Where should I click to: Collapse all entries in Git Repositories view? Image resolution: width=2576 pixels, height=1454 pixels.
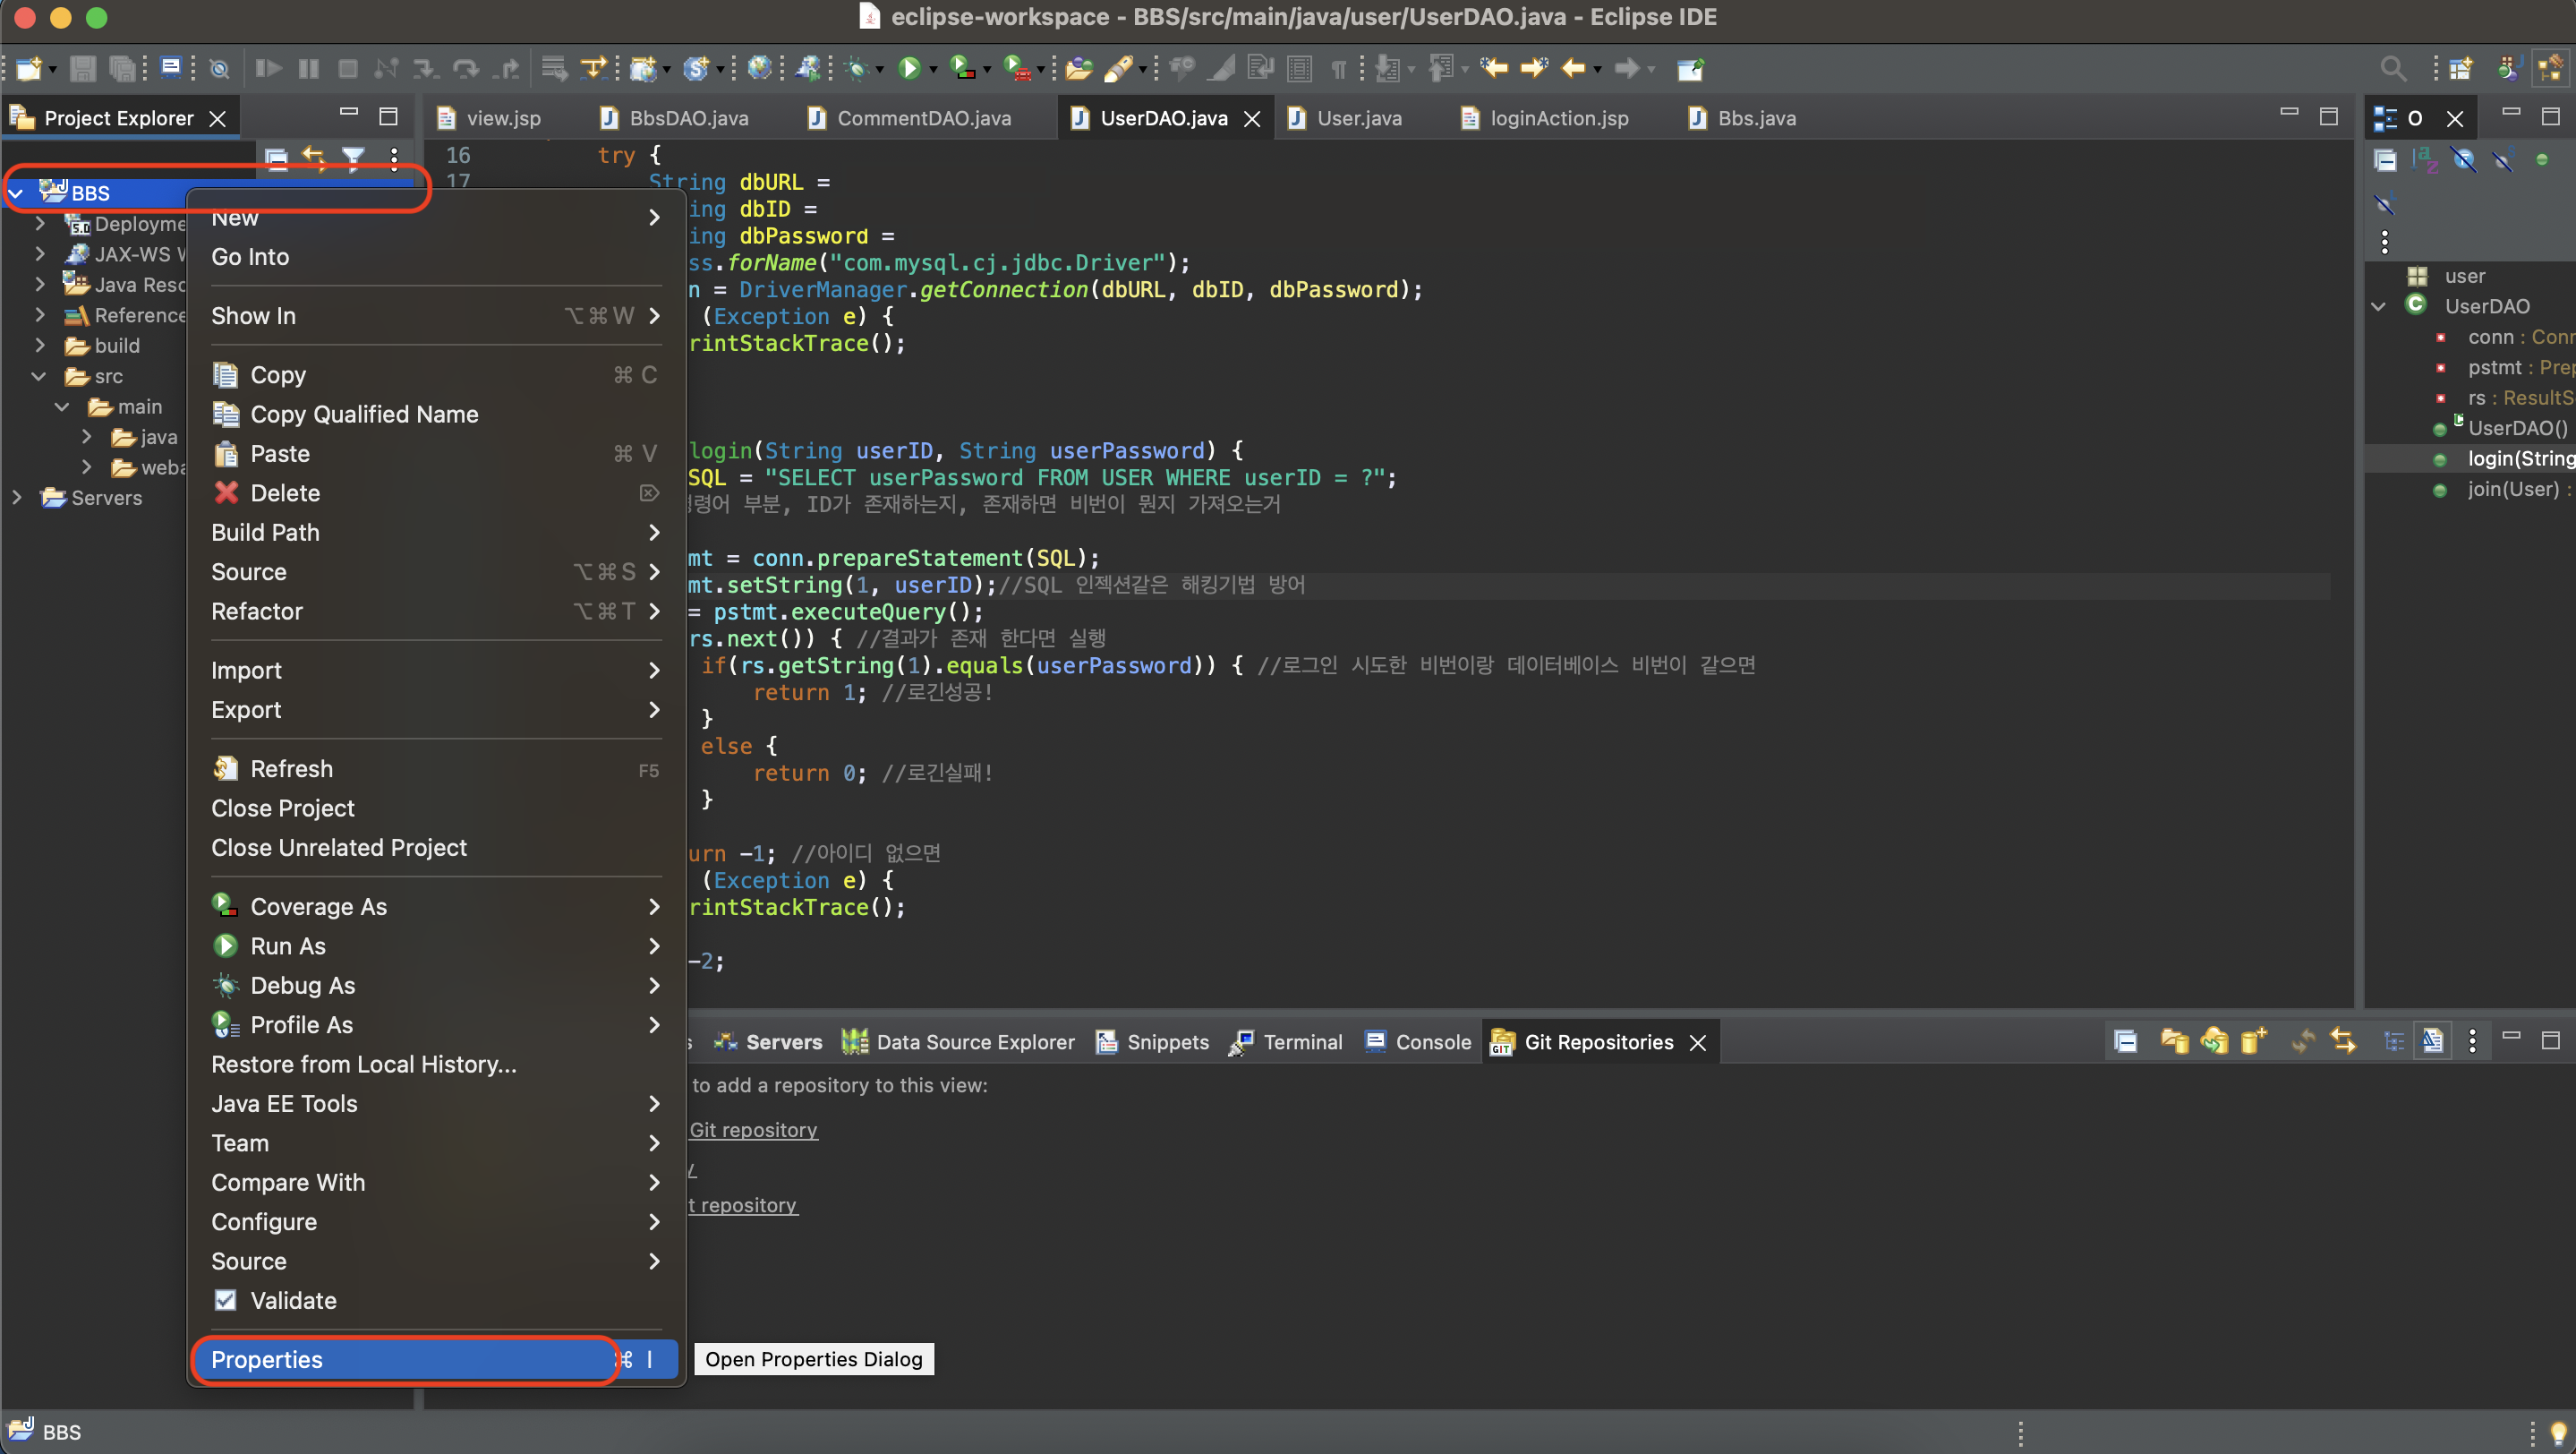tap(2126, 1040)
